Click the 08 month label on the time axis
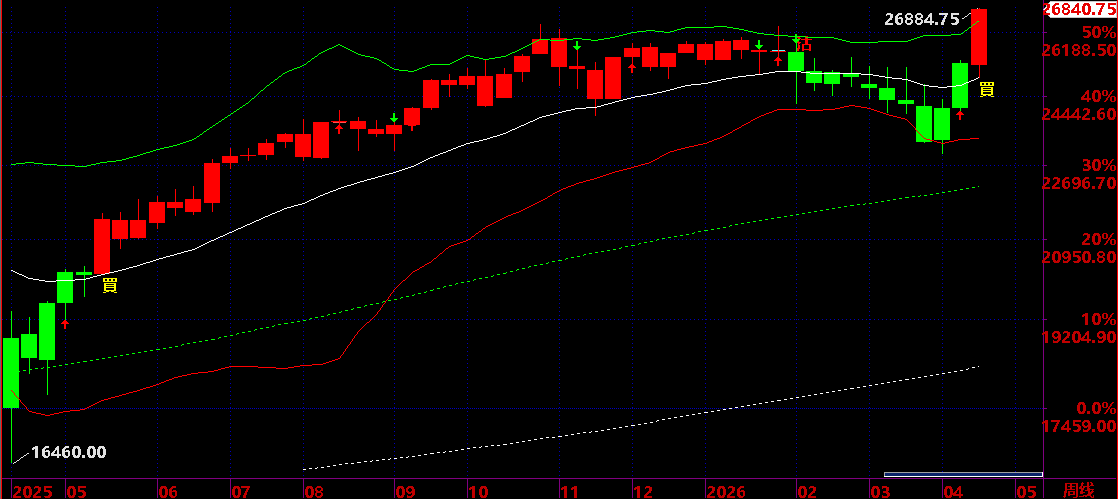 pos(312,491)
